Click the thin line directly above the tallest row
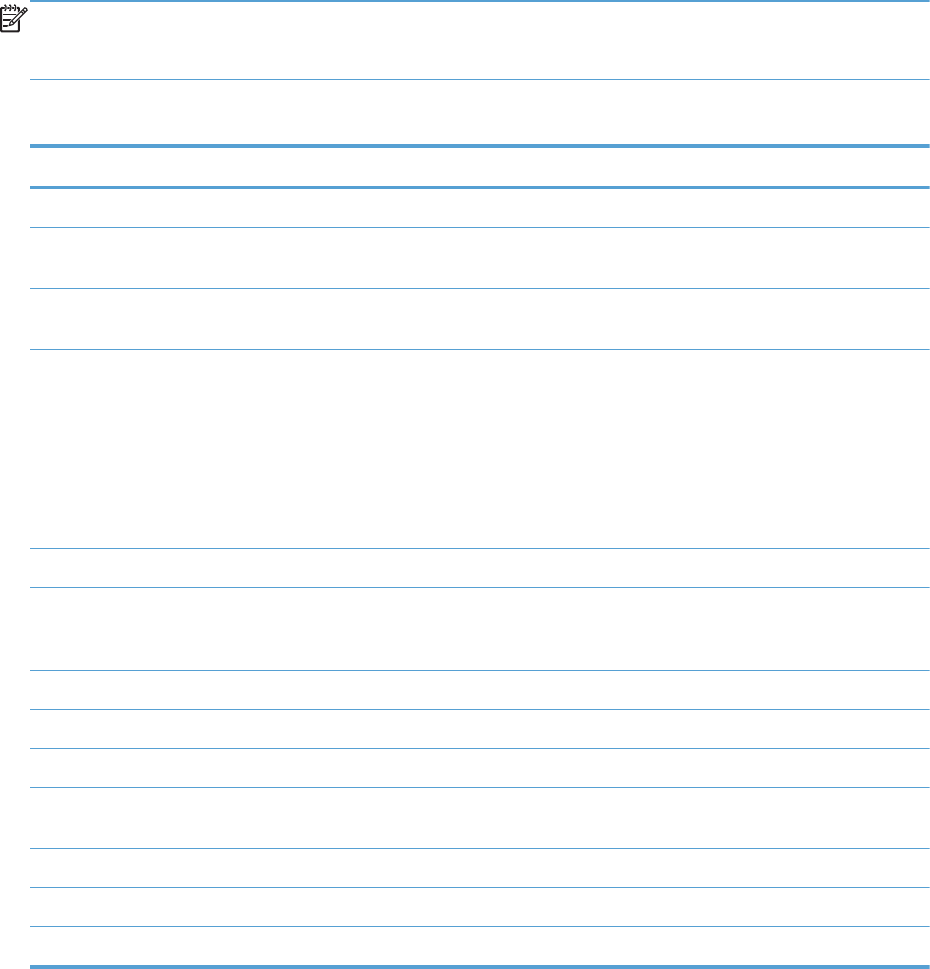The height and width of the screenshot is (969, 930). pyautogui.click(x=480, y=349)
